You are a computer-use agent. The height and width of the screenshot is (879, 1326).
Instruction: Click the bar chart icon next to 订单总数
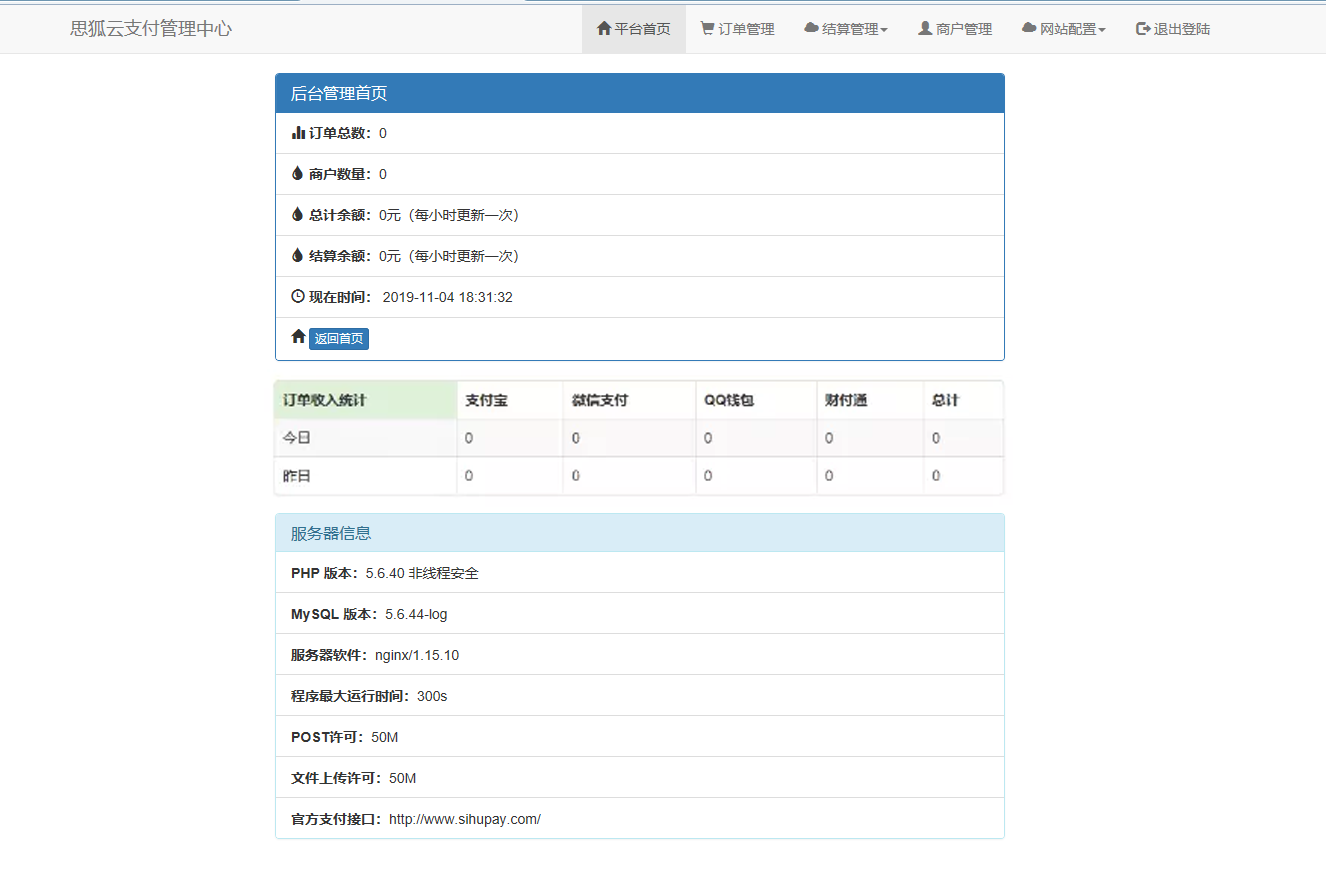coord(297,131)
